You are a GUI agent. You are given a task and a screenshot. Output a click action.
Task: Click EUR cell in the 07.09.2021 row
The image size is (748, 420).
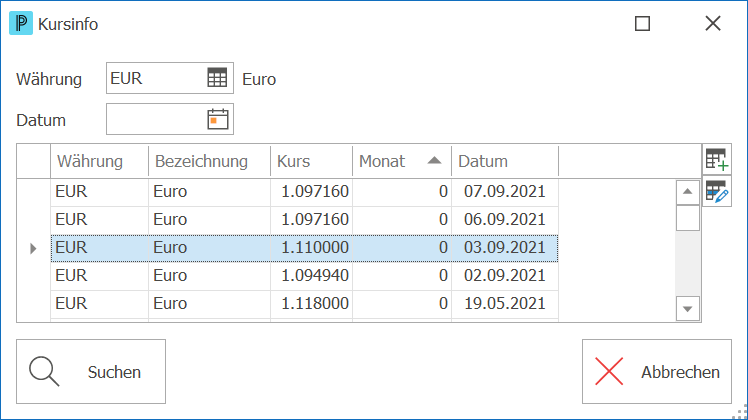point(99,192)
